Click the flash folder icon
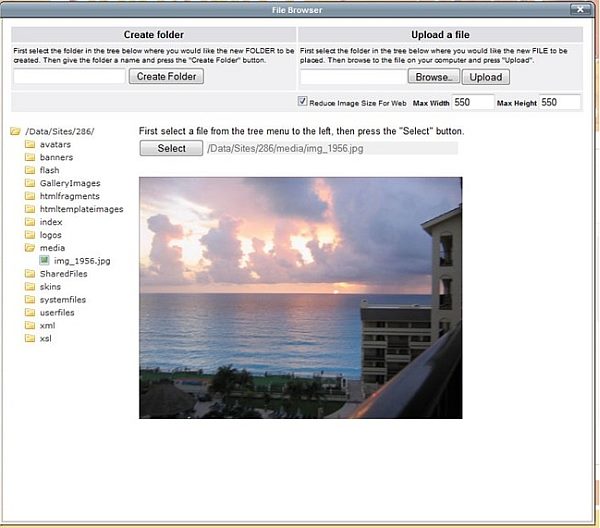This screenshot has width=600, height=528. pos(30,170)
